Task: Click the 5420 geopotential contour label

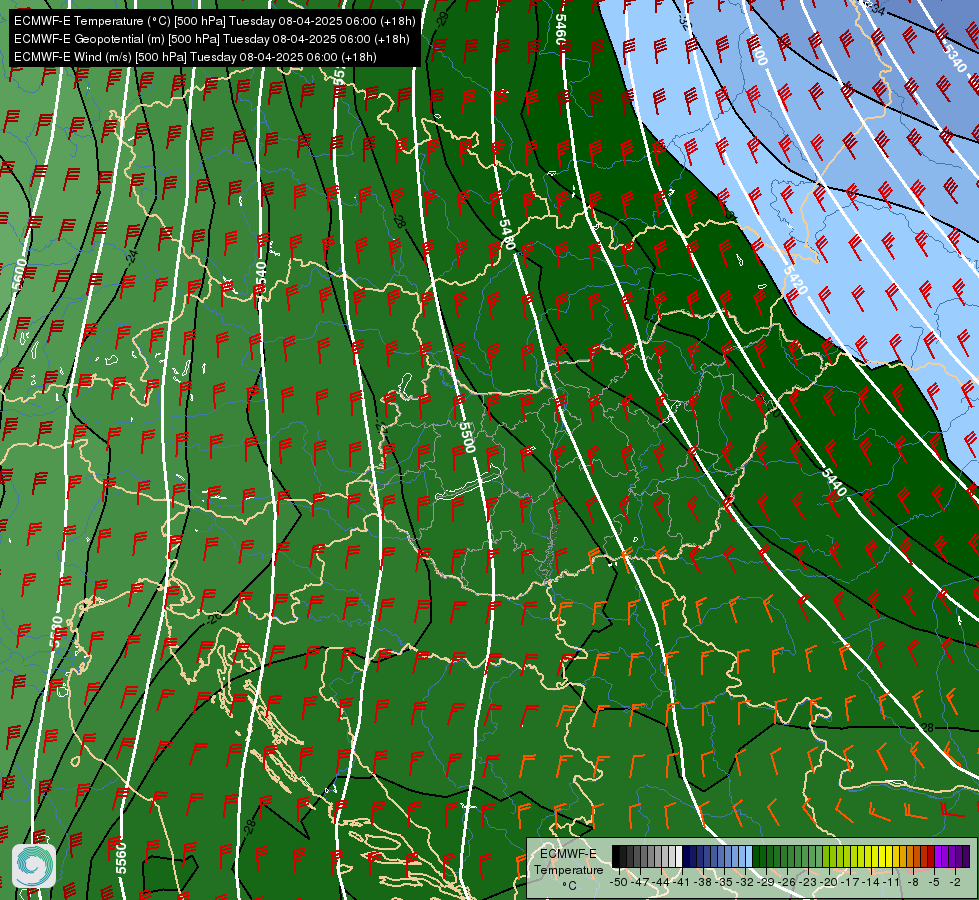Action: (795, 281)
